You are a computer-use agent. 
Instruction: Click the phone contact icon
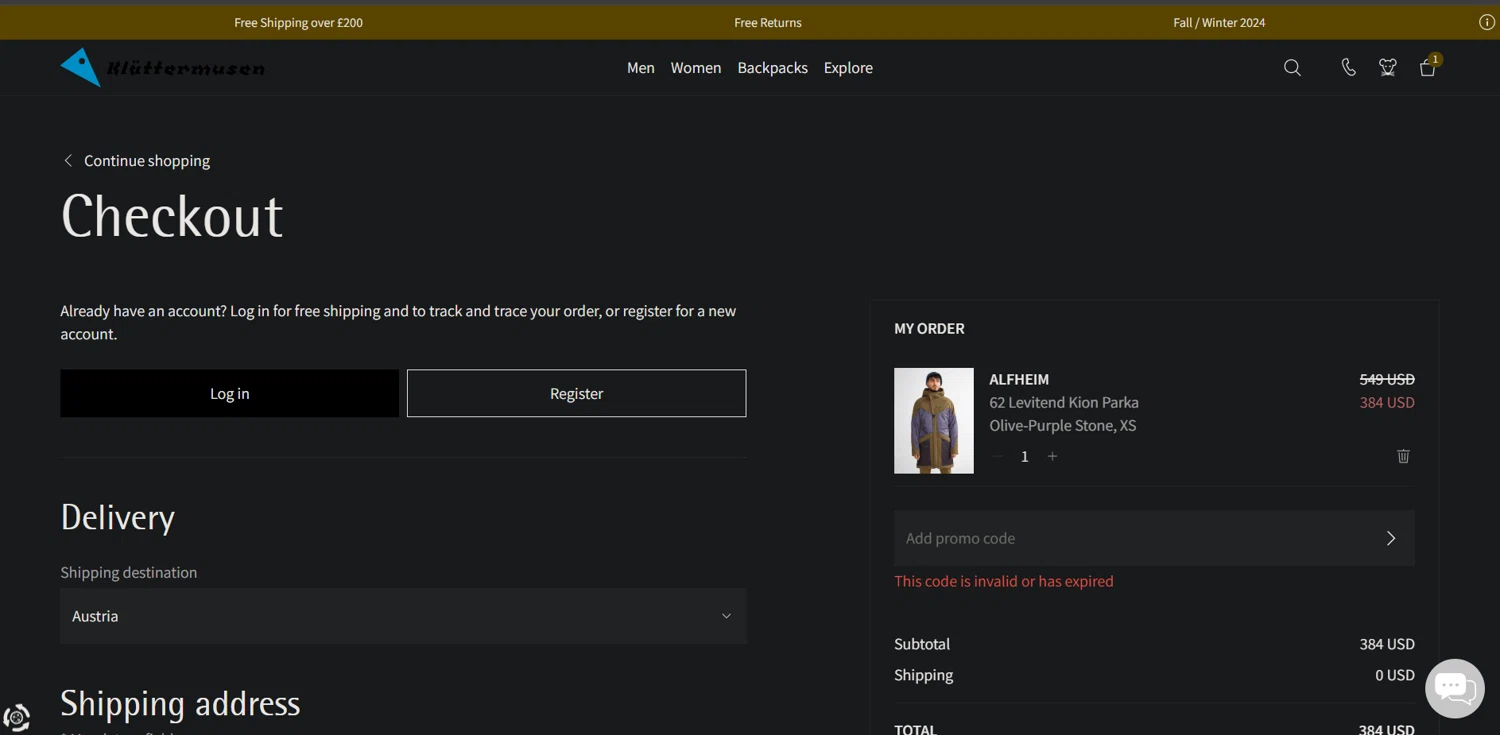coord(1348,68)
